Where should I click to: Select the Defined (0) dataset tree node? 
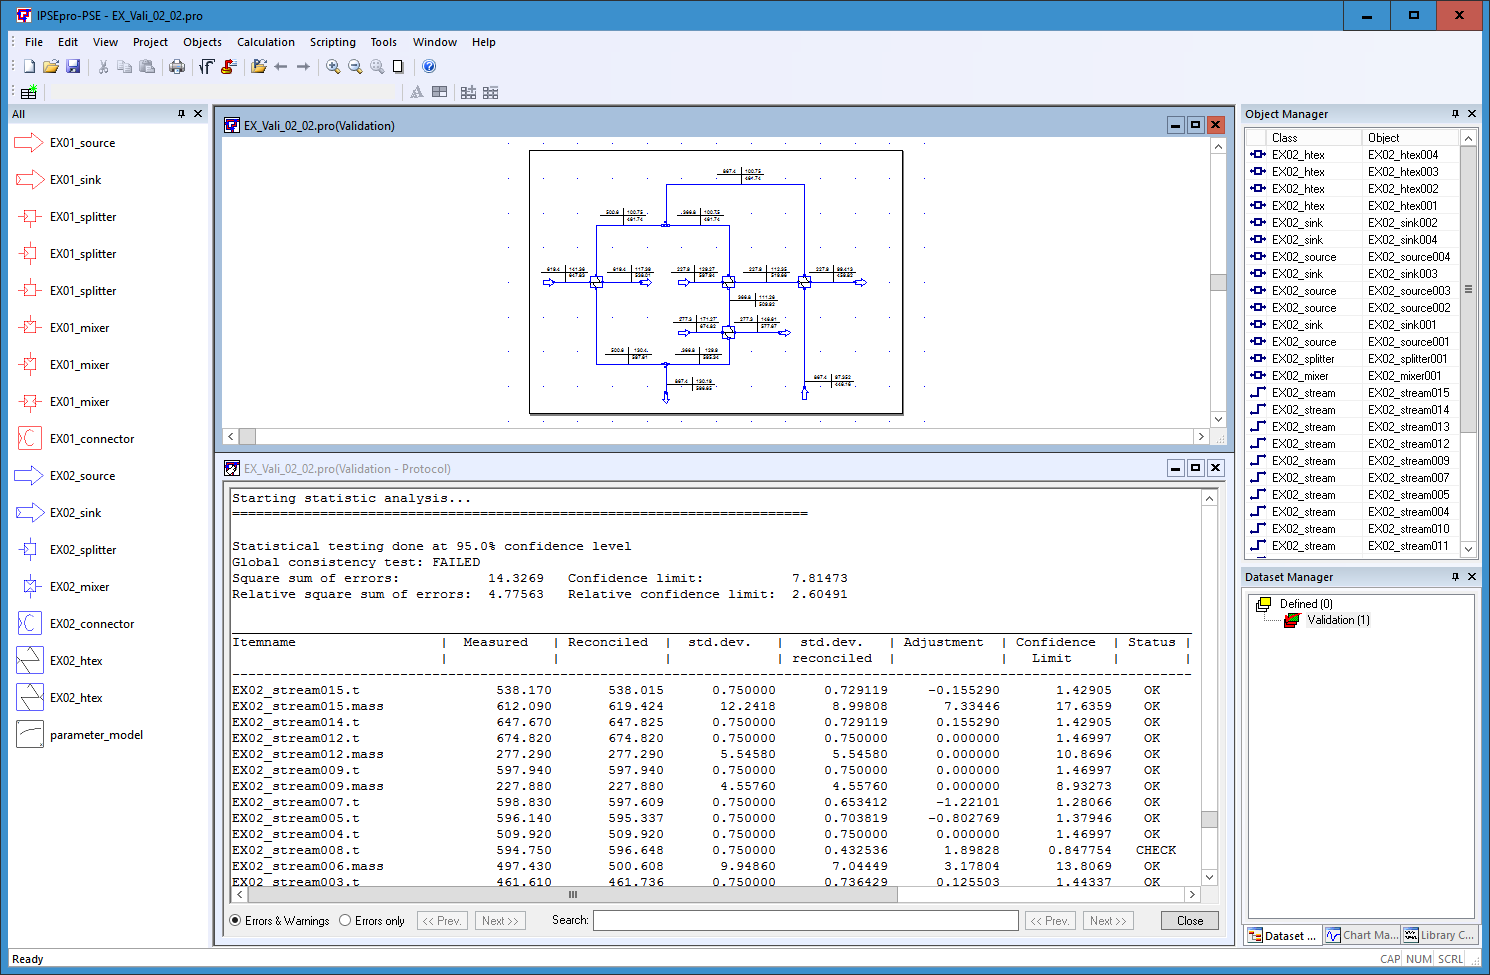coord(1305,604)
